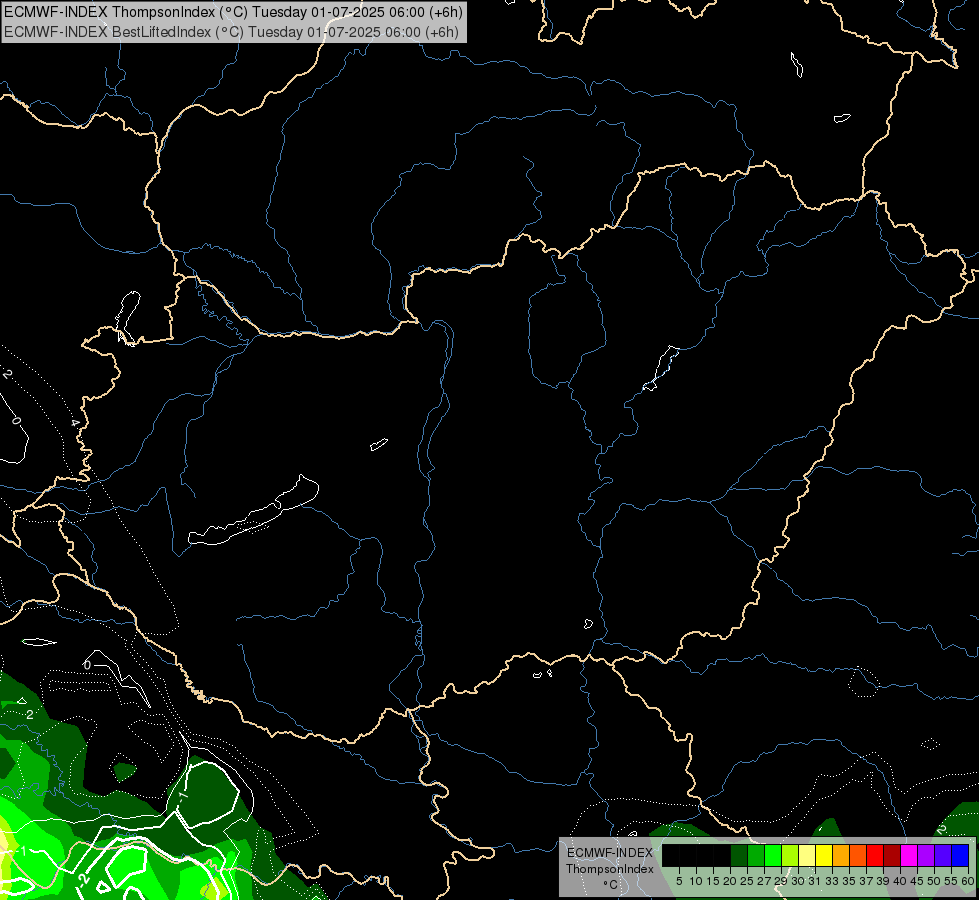Click the legend title 'ECMWF-INDEX'

coord(610,853)
